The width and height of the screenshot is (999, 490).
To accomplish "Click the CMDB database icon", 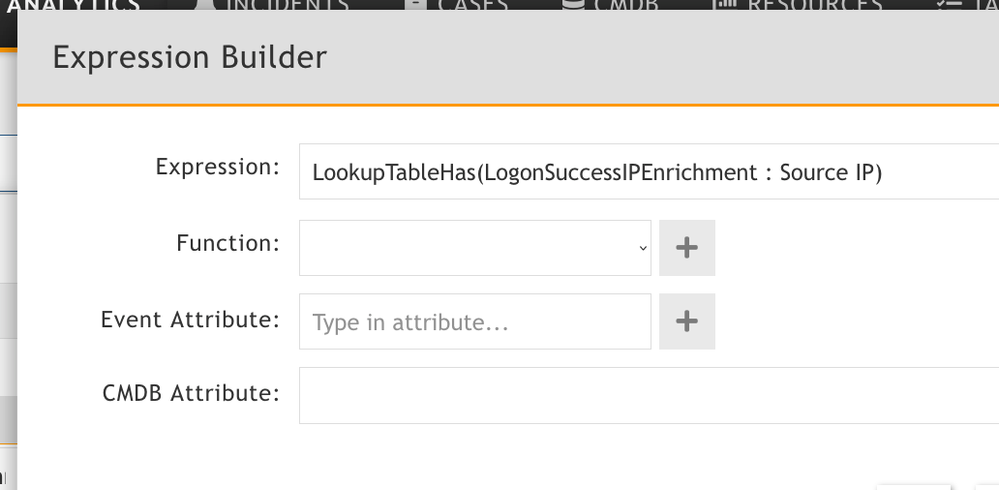I will pyautogui.click(x=573, y=4).
